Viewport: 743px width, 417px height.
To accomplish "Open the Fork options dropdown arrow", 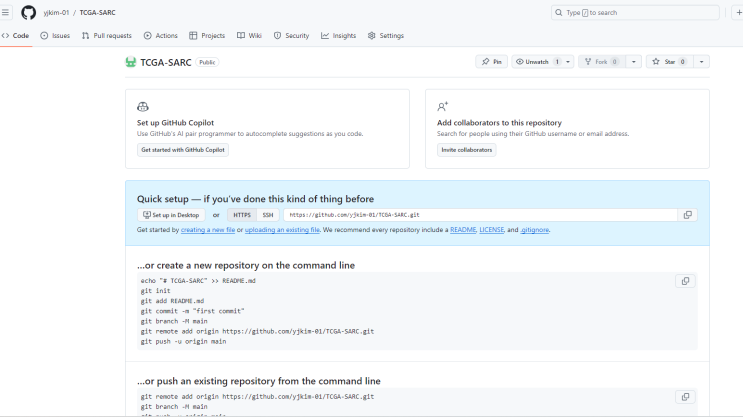I will [x=633, y=62].
